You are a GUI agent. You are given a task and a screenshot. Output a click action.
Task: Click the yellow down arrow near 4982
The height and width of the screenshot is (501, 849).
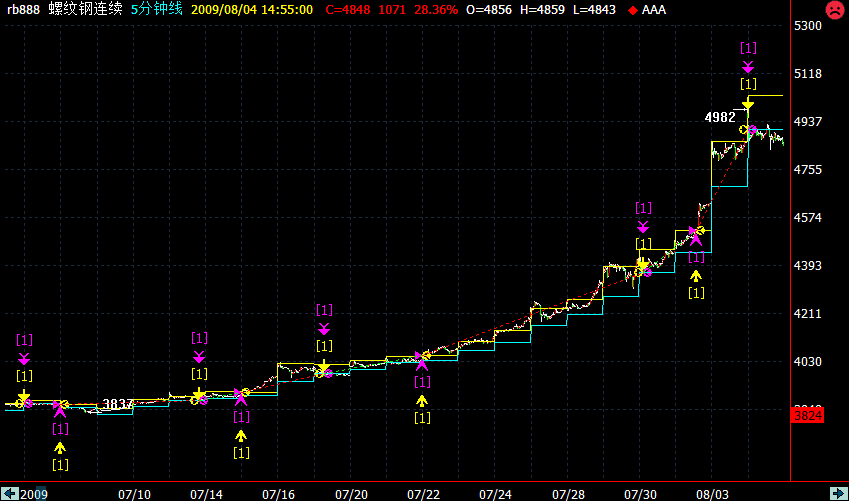point(747,104)
